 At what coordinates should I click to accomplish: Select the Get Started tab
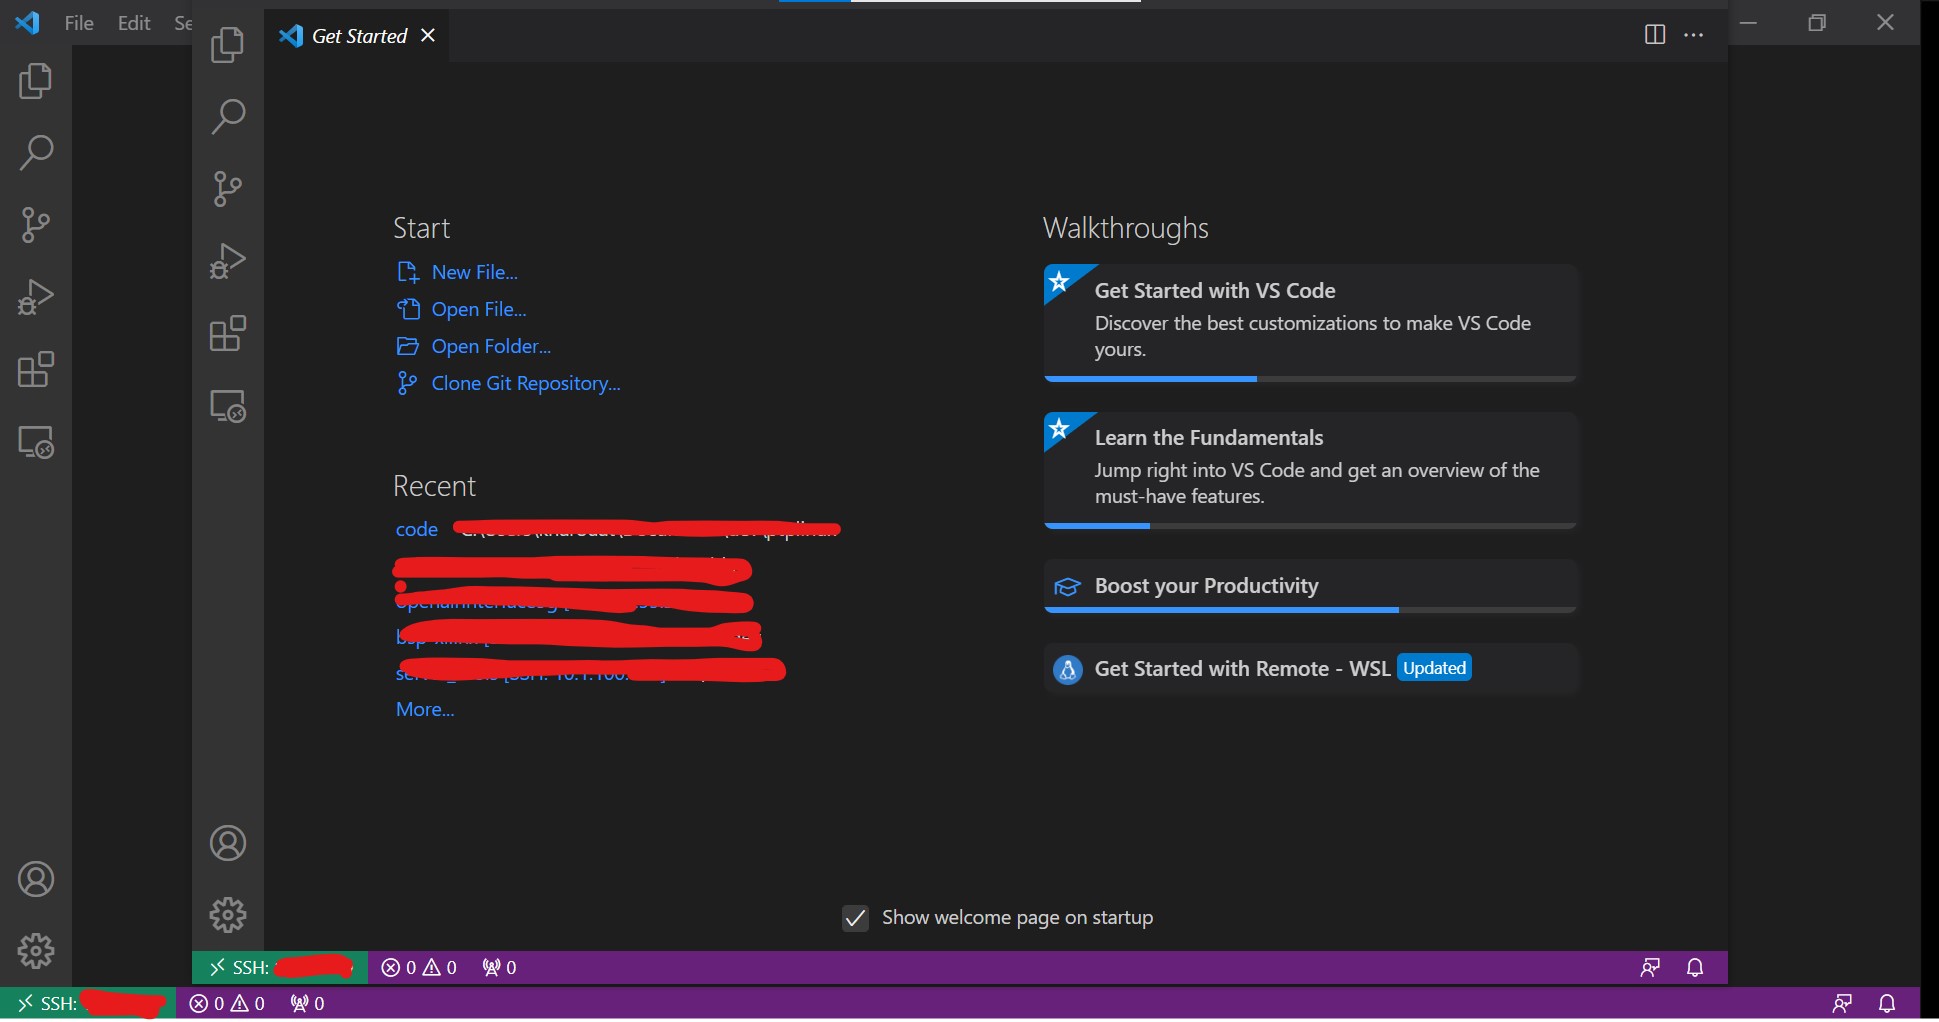coord(358,35)
